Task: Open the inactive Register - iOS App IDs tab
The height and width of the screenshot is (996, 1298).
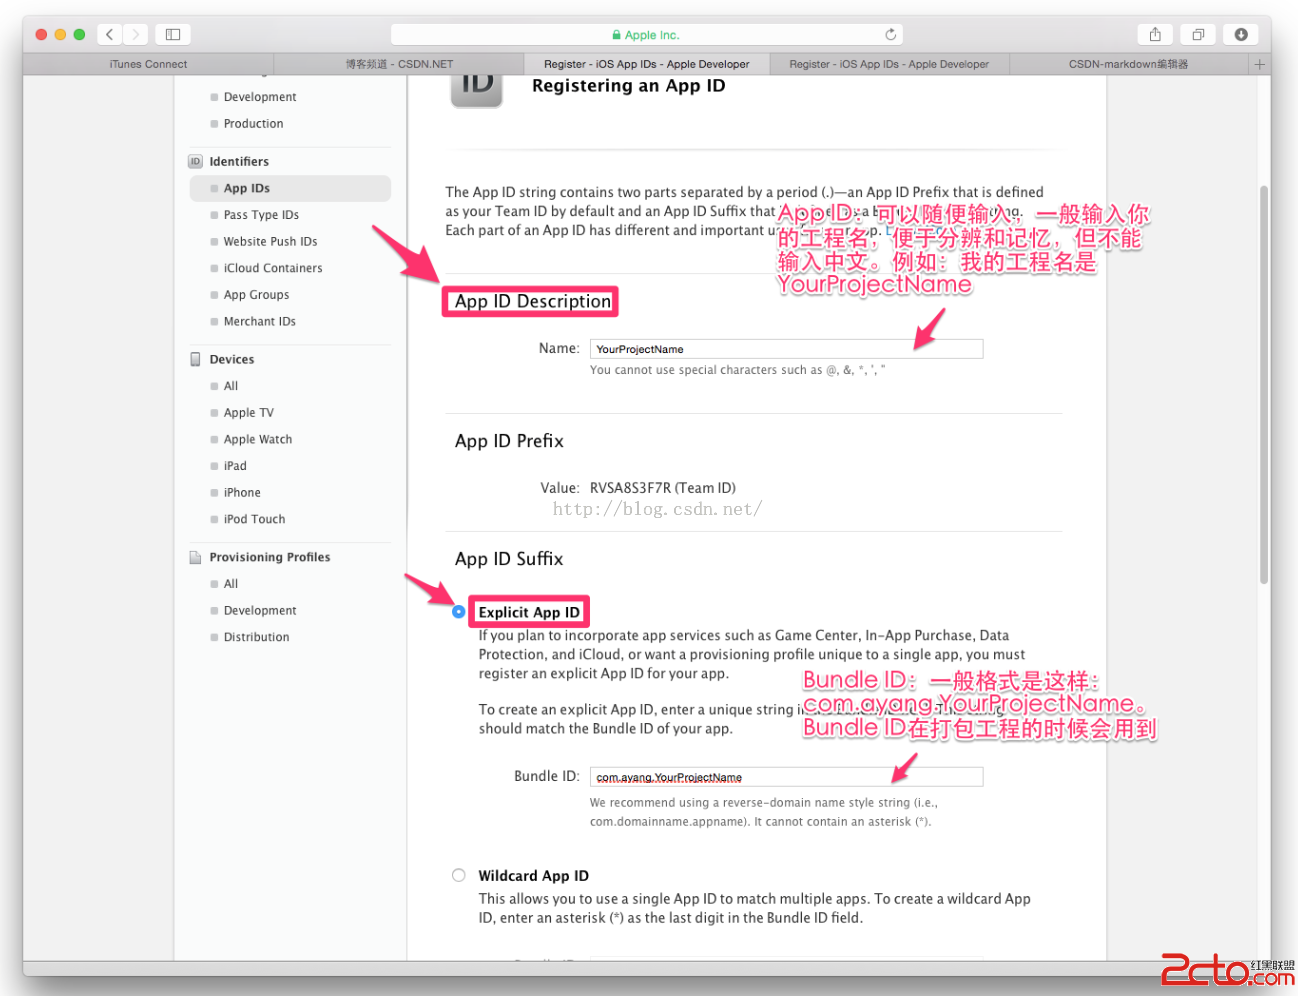Action: [889, 64]
